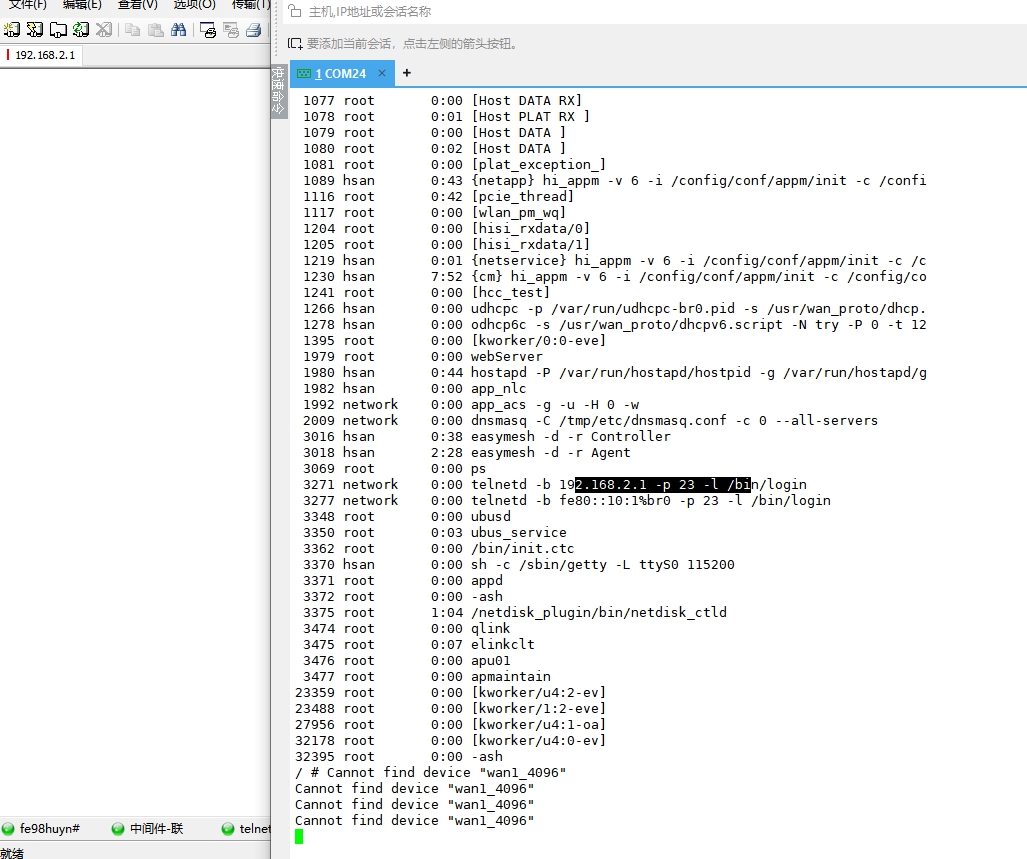This screenshot has width=1027, height=859.
Task: Click the Find binoculars icon
Action: coord(178,30)
